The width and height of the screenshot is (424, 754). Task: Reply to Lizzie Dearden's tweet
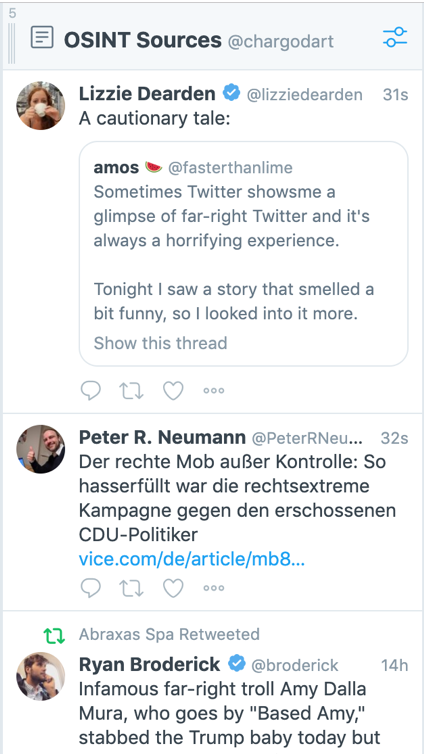(x=90, y=390)
